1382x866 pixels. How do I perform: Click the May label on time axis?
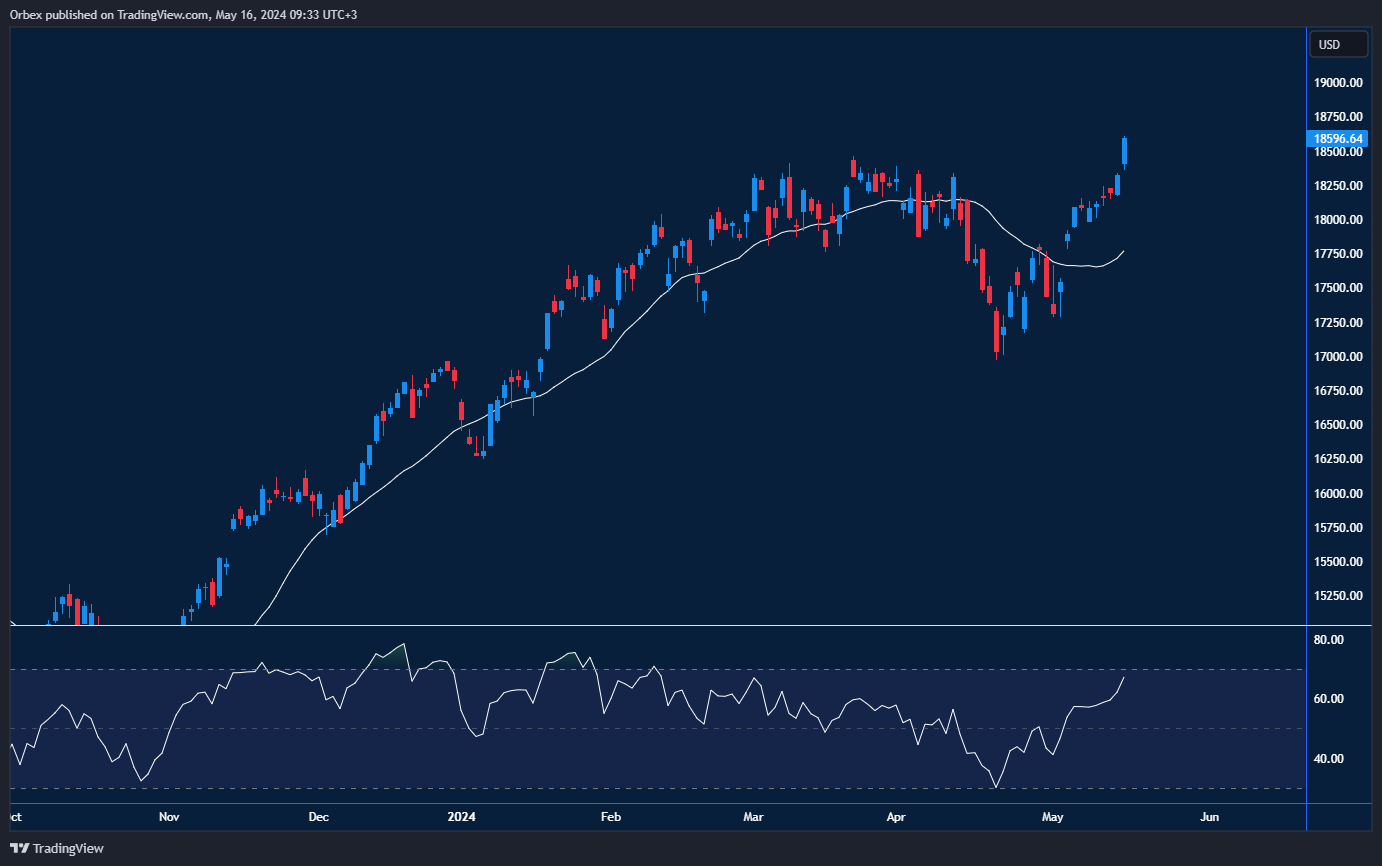point(1052,817)
